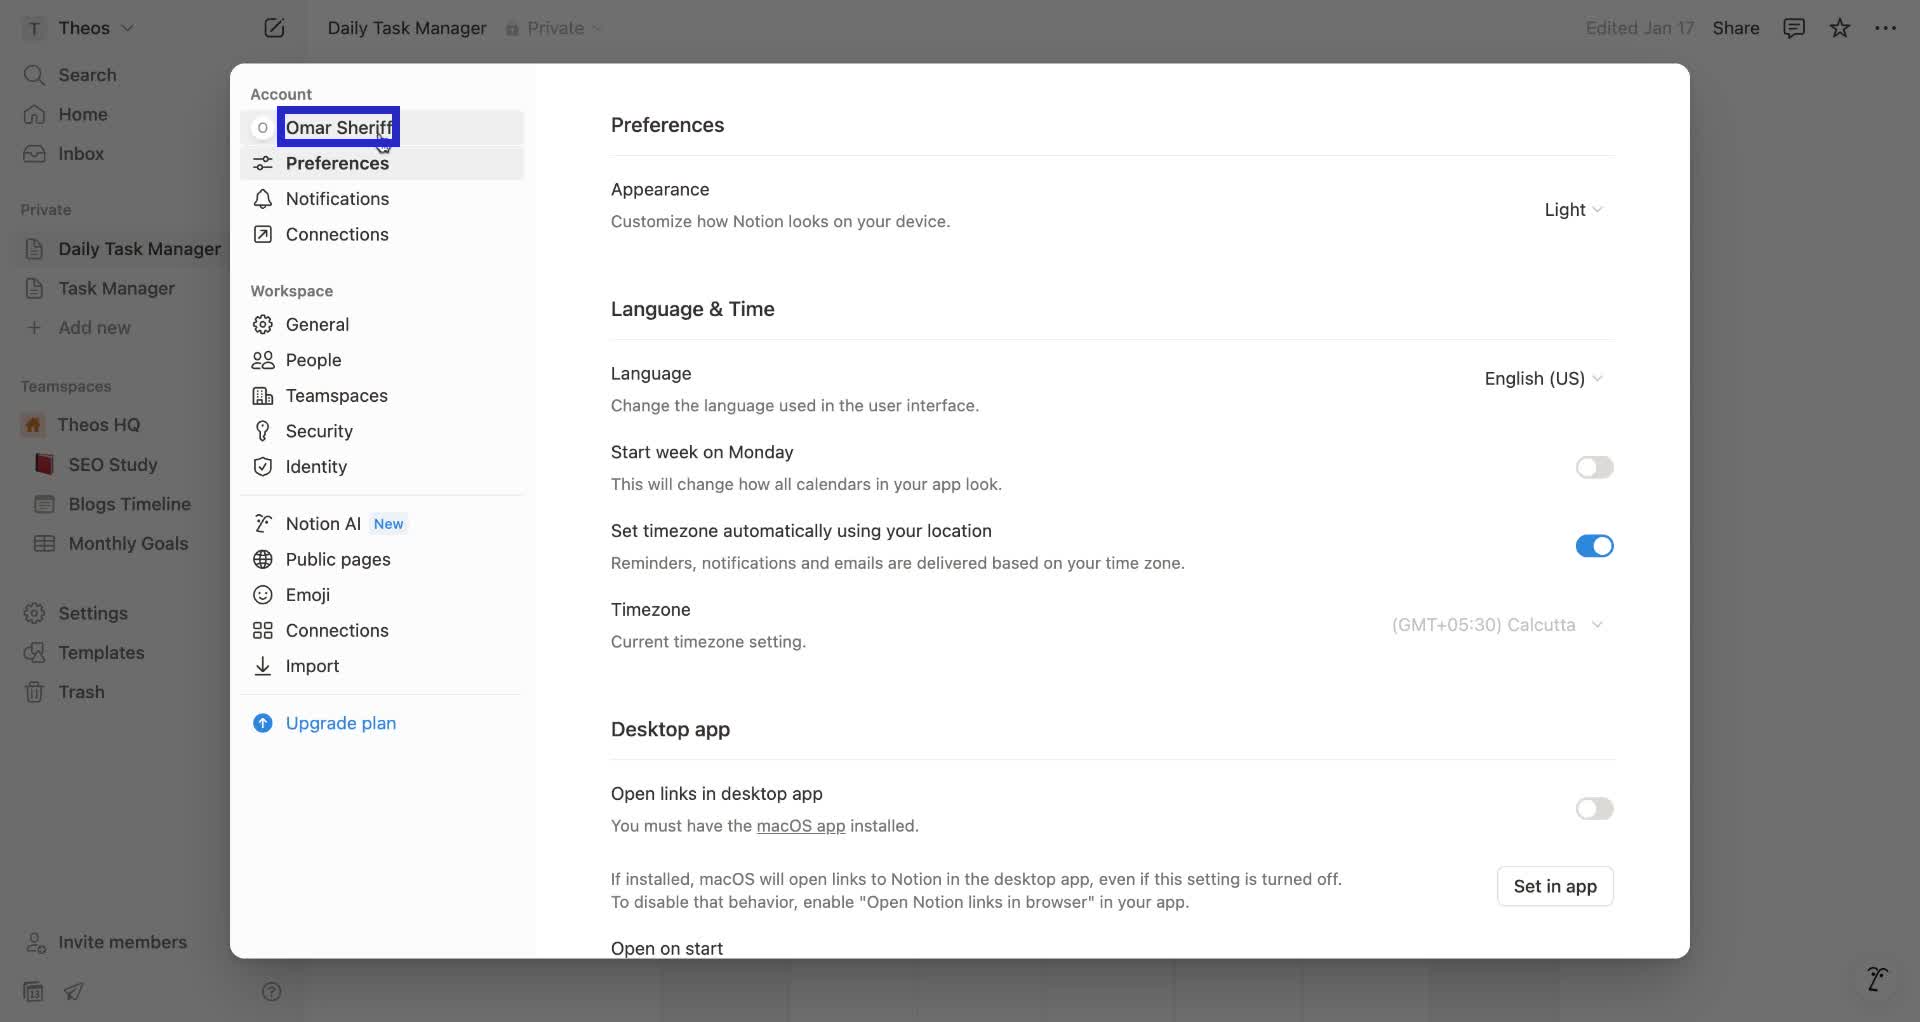Select the People icon under Workspace
The image size is (1920, 1022).
click(262, 360)
